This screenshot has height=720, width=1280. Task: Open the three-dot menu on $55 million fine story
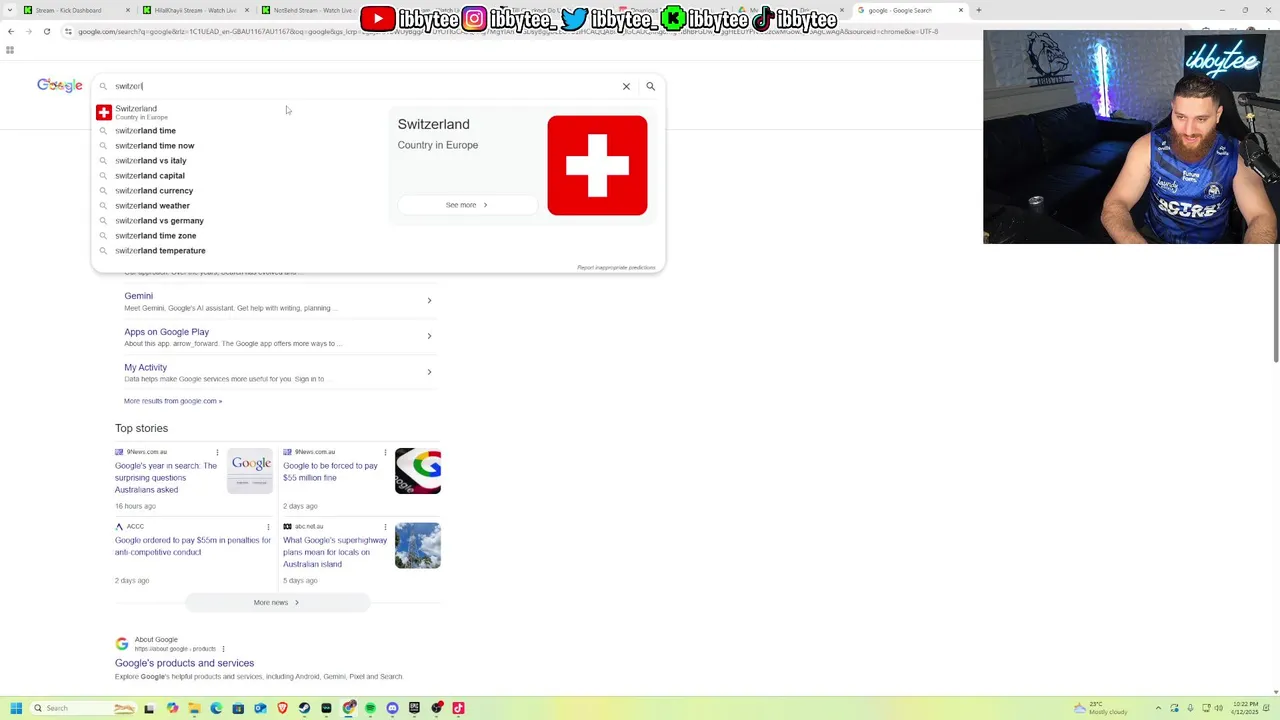385,452
